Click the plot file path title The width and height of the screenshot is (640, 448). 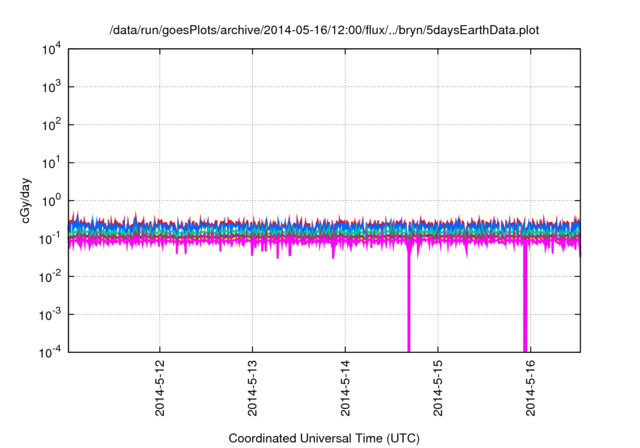point(324,30)
